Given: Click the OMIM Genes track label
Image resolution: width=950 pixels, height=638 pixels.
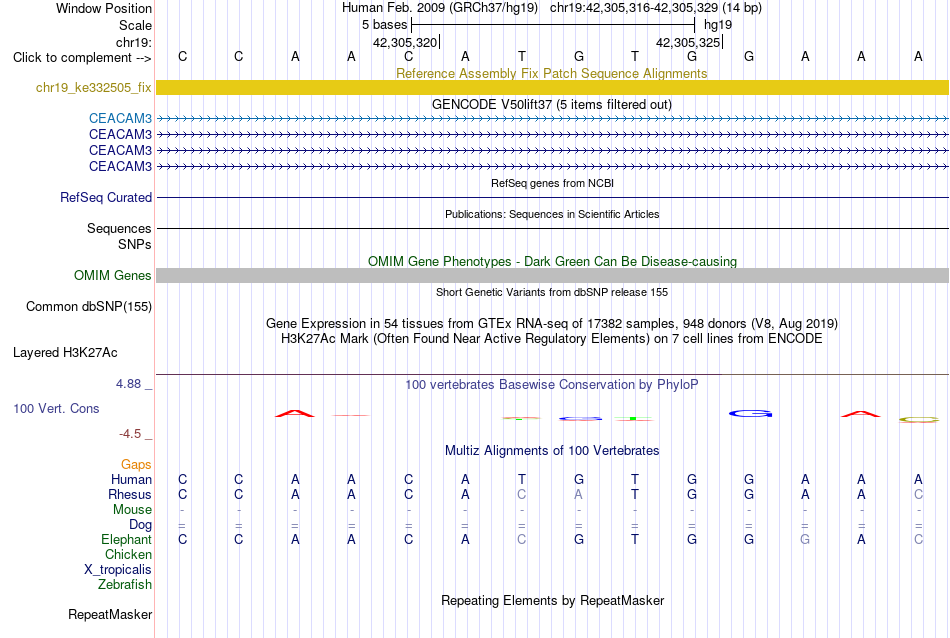Looking at the screenshot, I should [112, 275].
